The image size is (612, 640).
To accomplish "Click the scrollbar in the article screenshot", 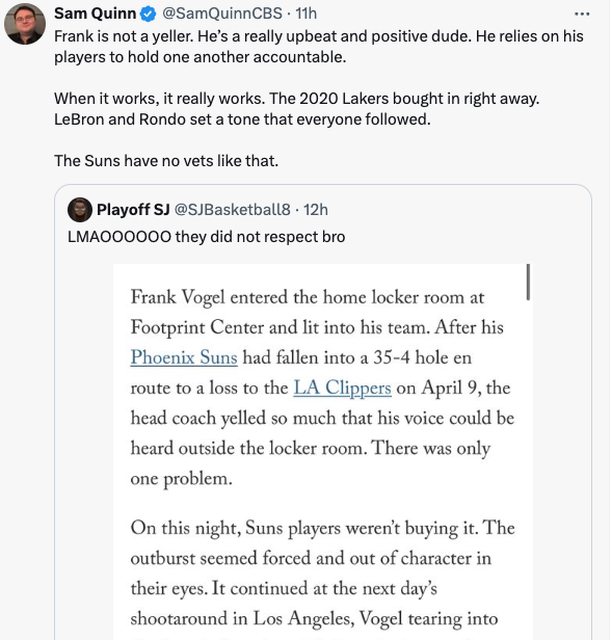I will click(x=526, y=282).
